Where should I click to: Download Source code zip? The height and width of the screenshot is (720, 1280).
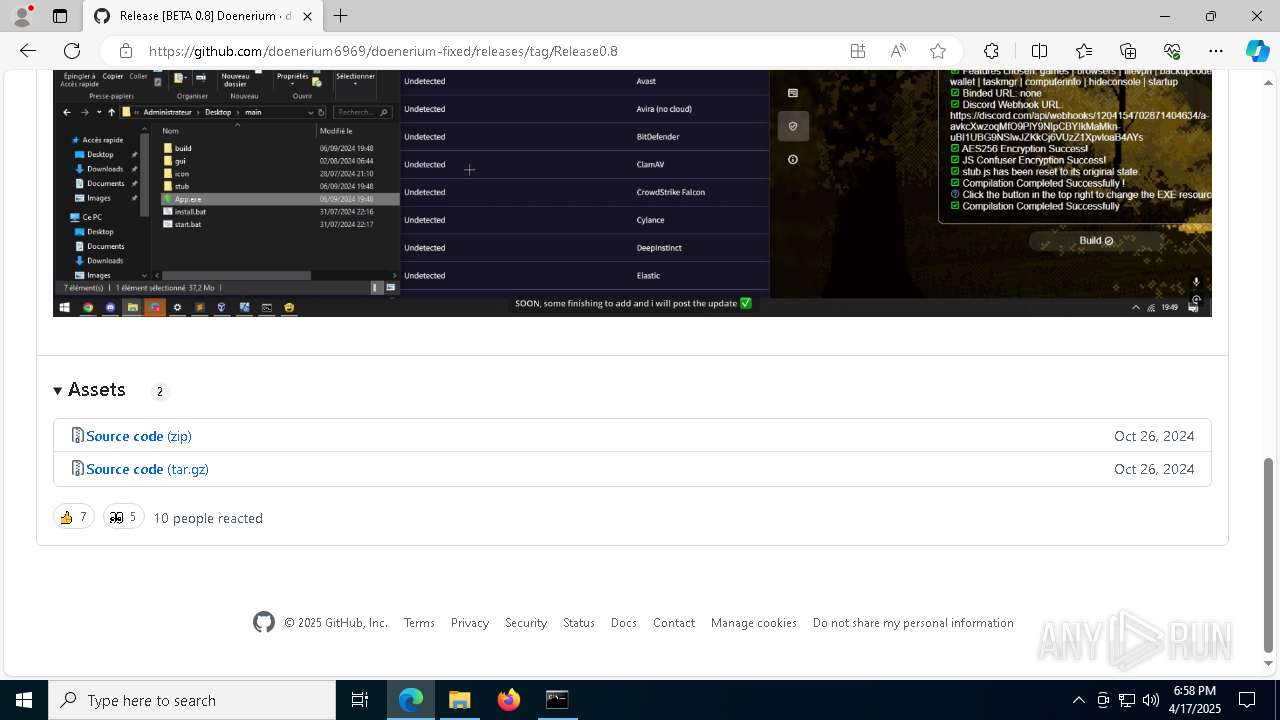coord(139,436)
